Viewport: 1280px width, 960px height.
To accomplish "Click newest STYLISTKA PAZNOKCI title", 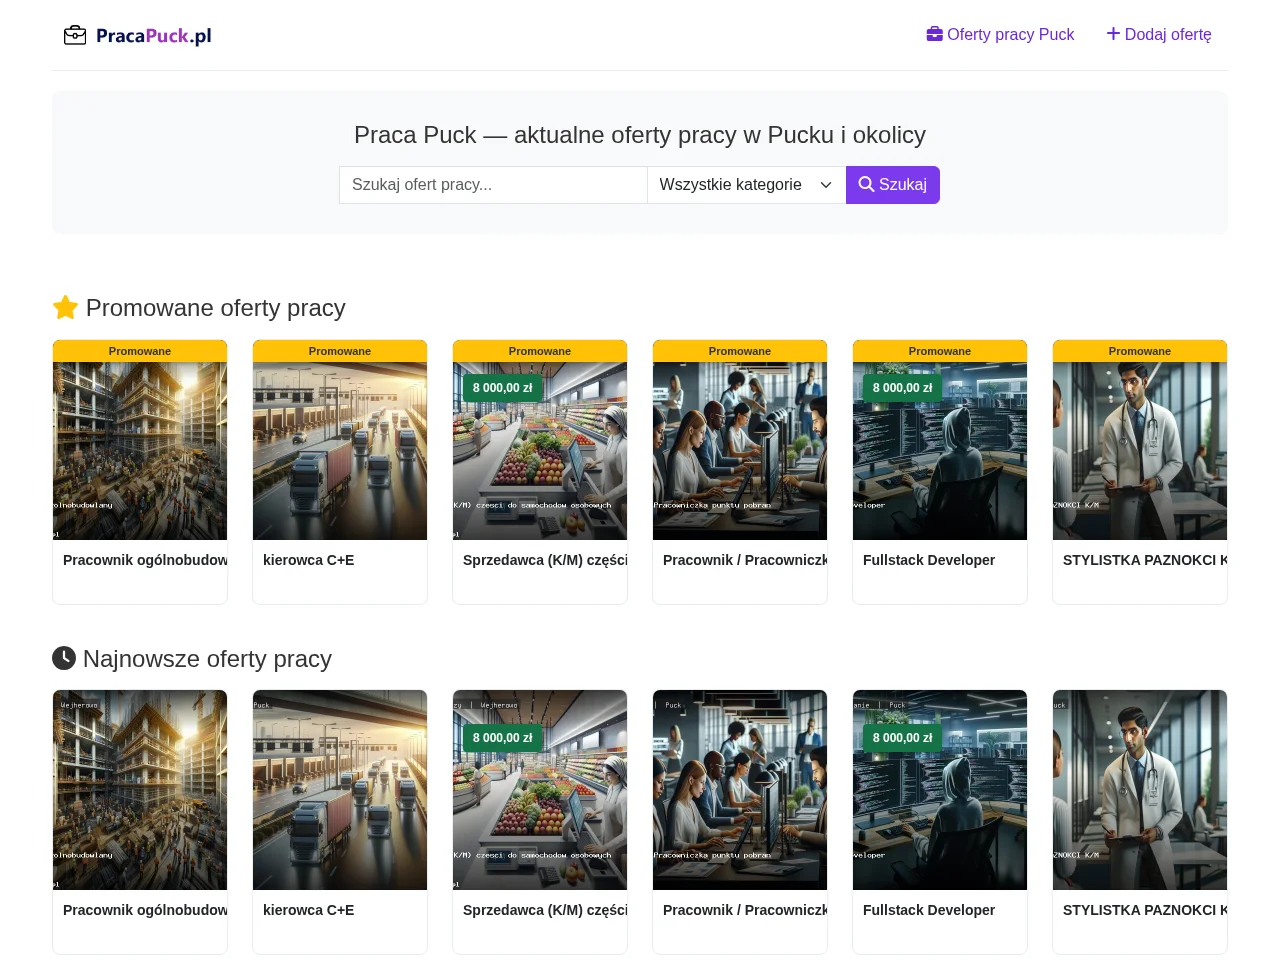I will coord(1145,910).
